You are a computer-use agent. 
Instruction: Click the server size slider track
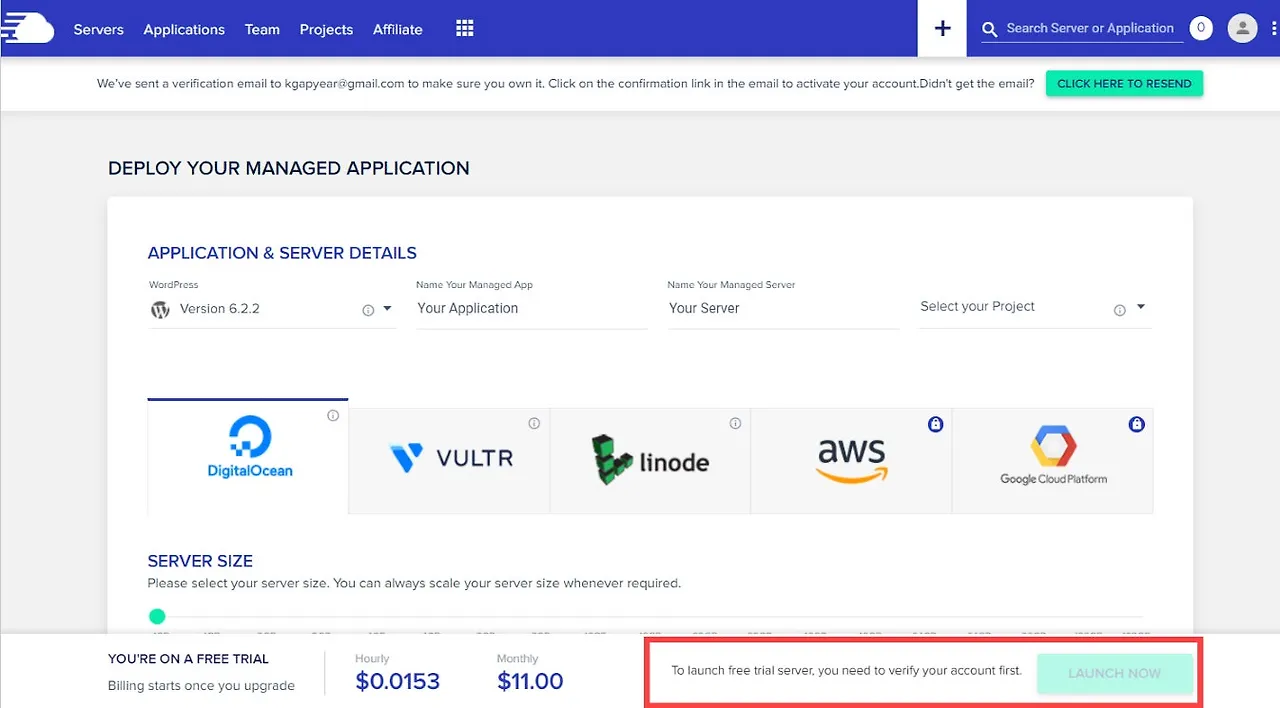pyautogui.click(x=650, y=616)
